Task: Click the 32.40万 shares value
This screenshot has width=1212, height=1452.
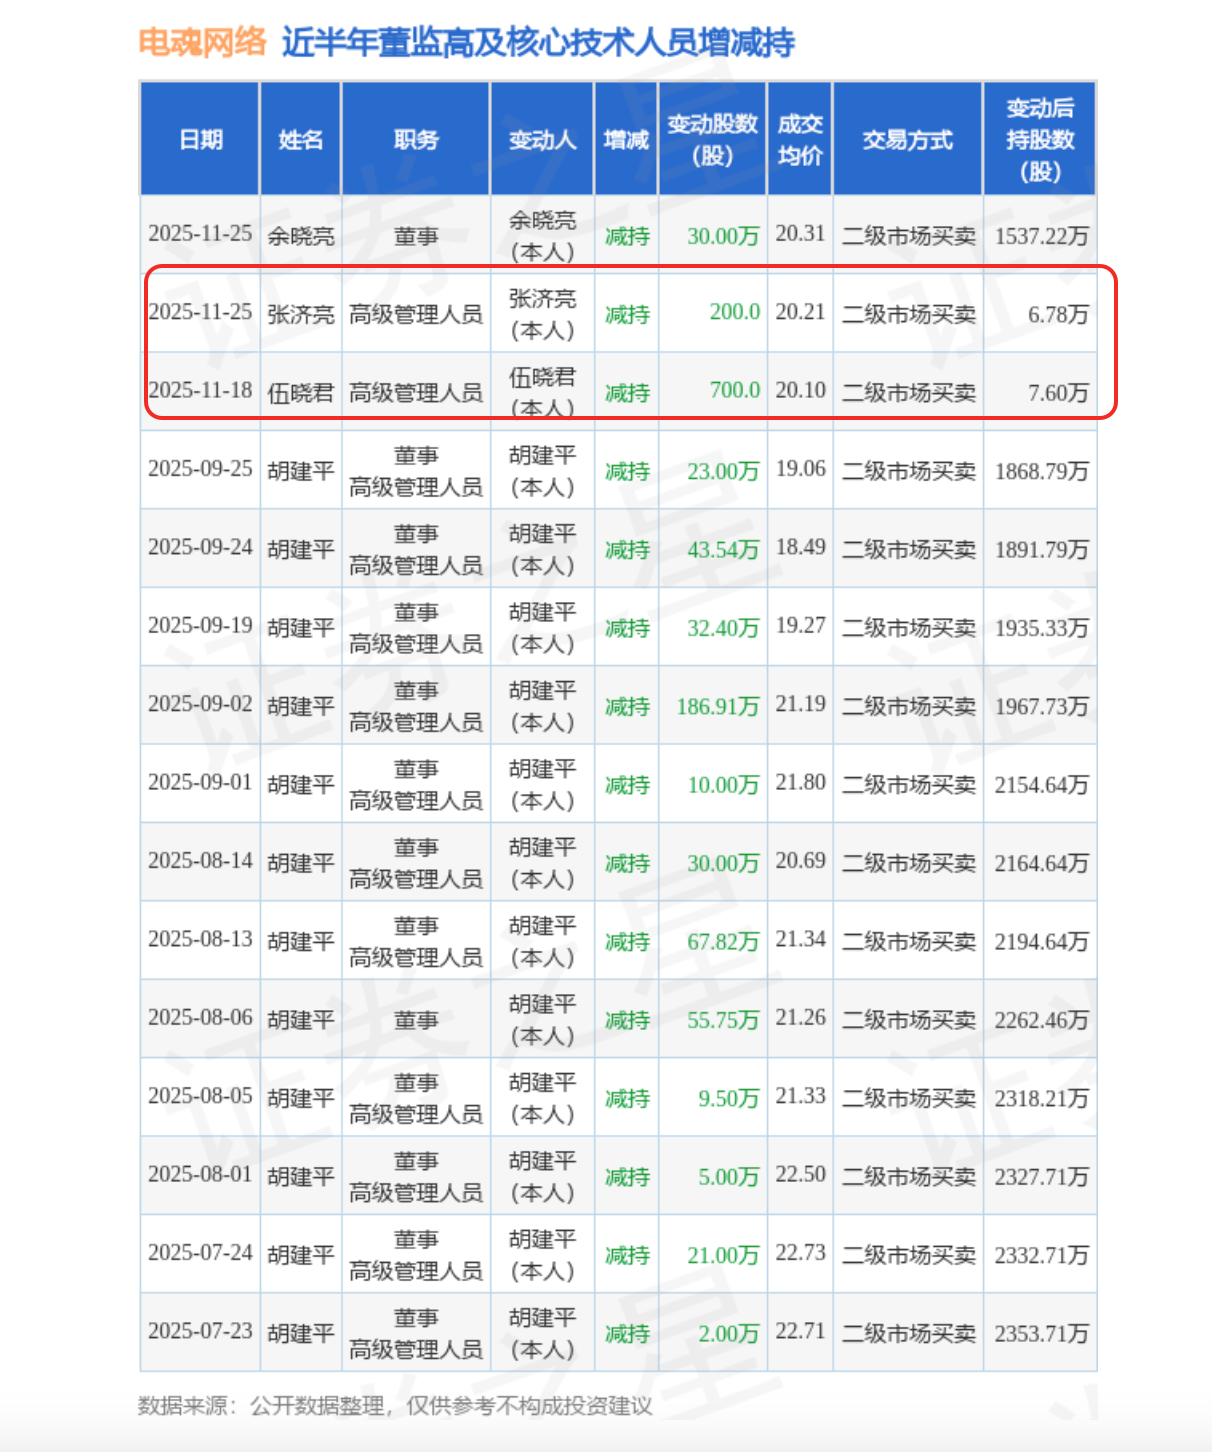Action: coord(723,628)
